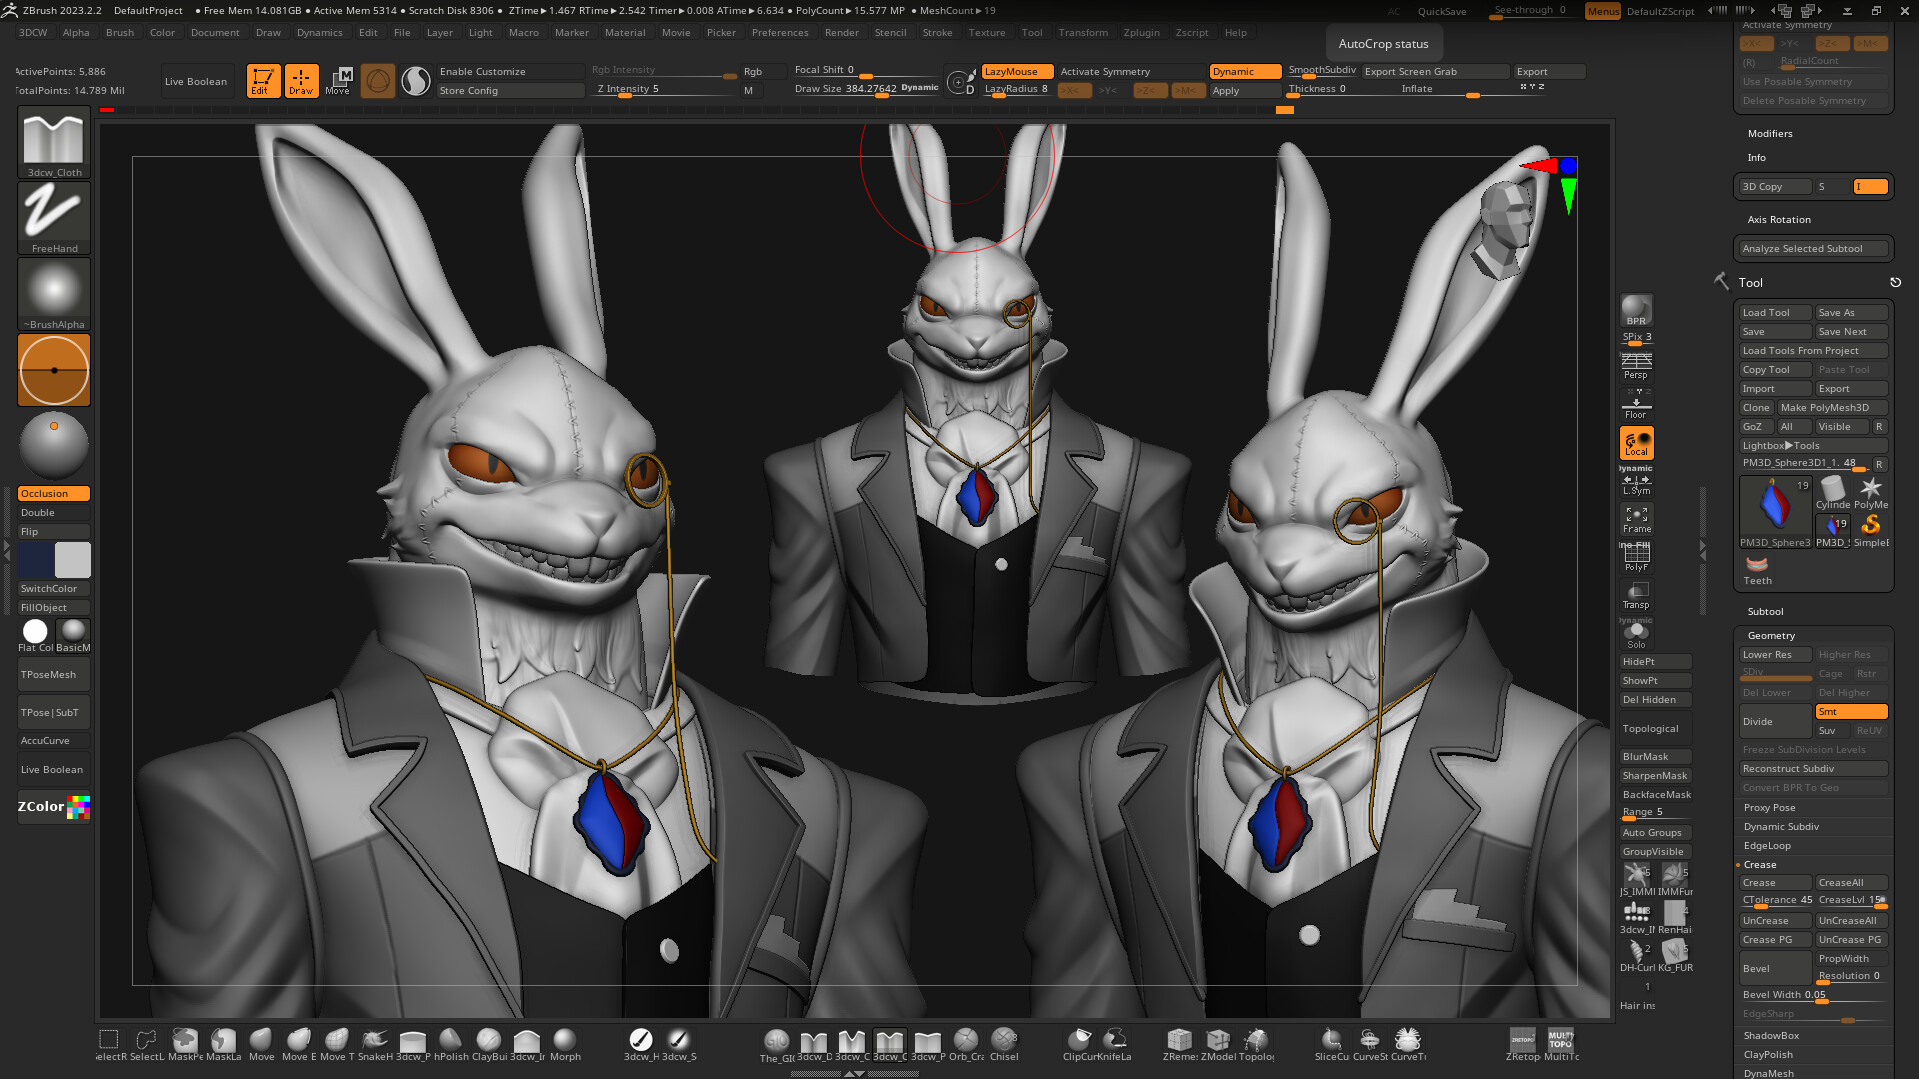Toggle Transp mode on the right shelf
1919x1079 pixels.
tap(1635, 594)
